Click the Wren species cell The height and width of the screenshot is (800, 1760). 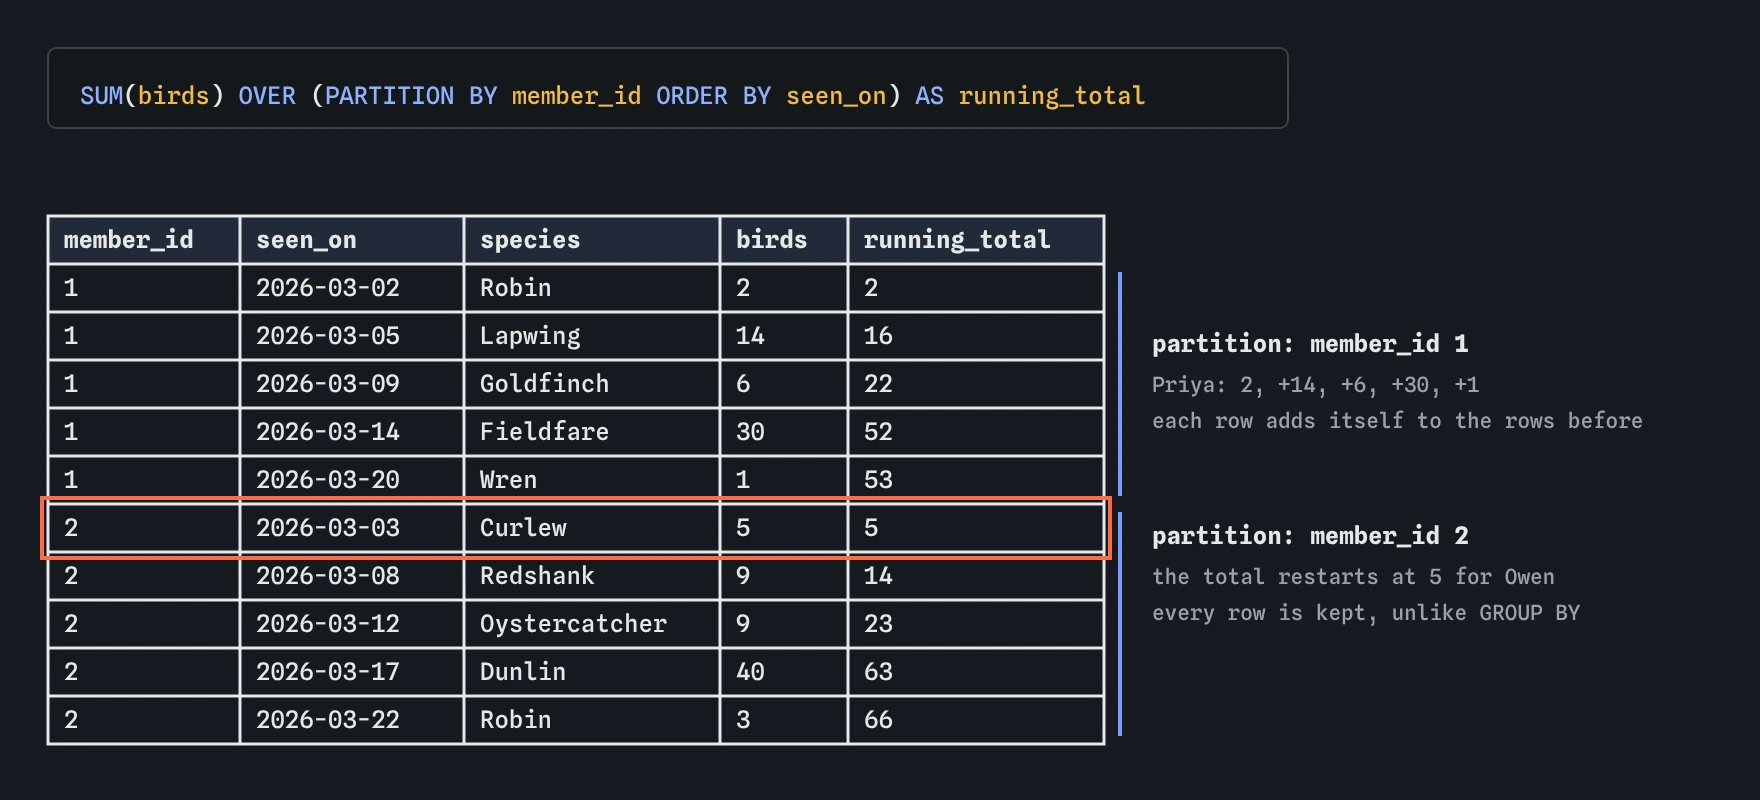click(x=592, y=480)
